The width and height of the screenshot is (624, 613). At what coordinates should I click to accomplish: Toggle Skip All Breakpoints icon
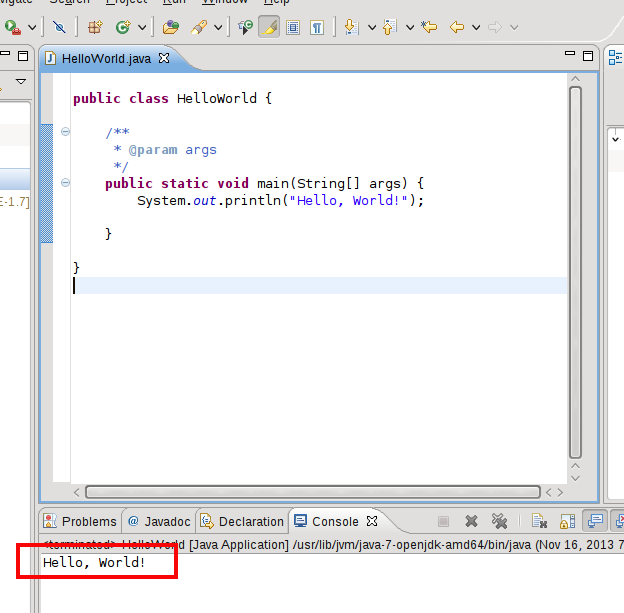pos(59,27)
